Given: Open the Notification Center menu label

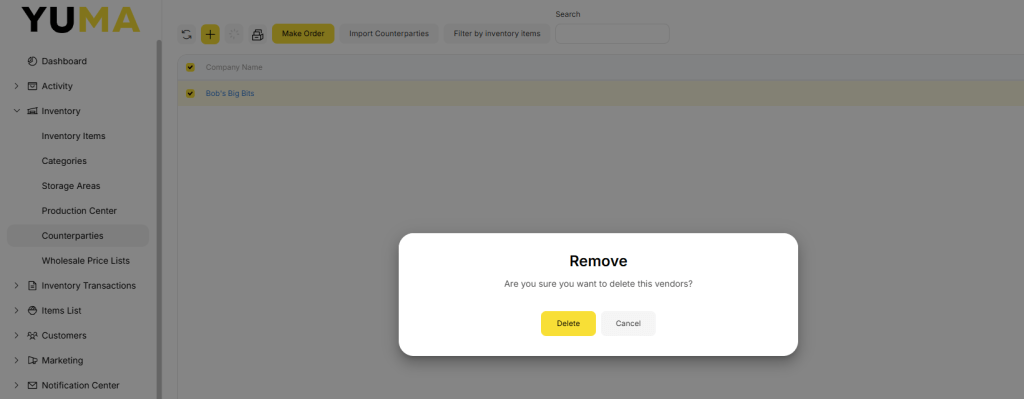Looking at the screenshot, I should [80, 385].
